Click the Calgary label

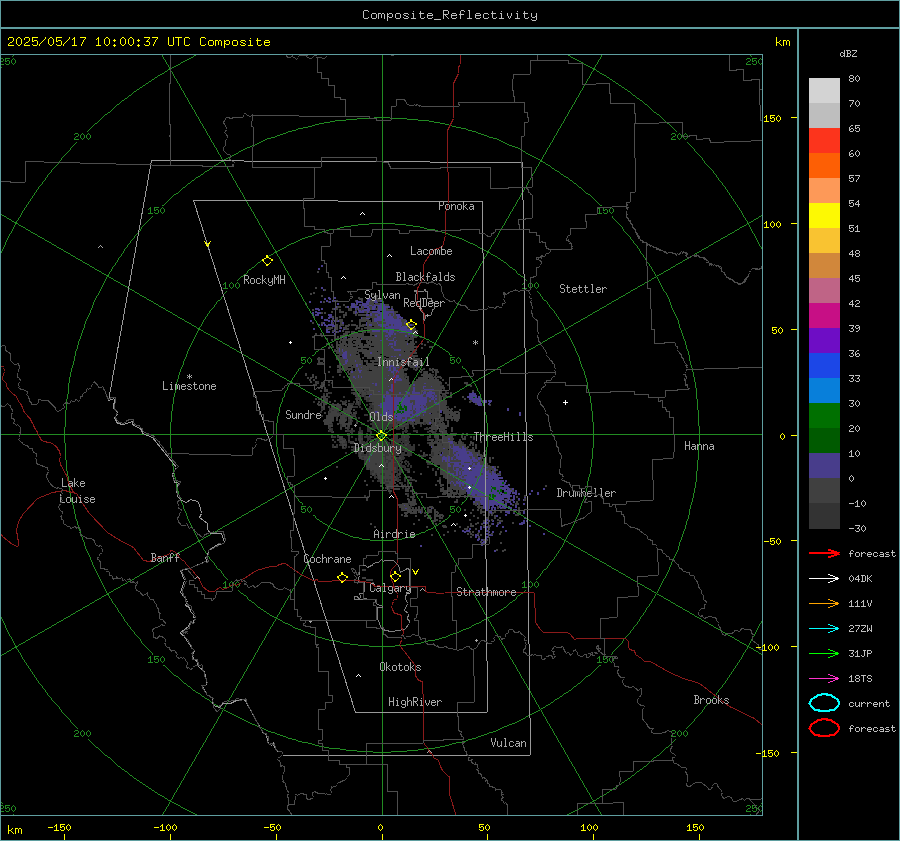[390, 588]
